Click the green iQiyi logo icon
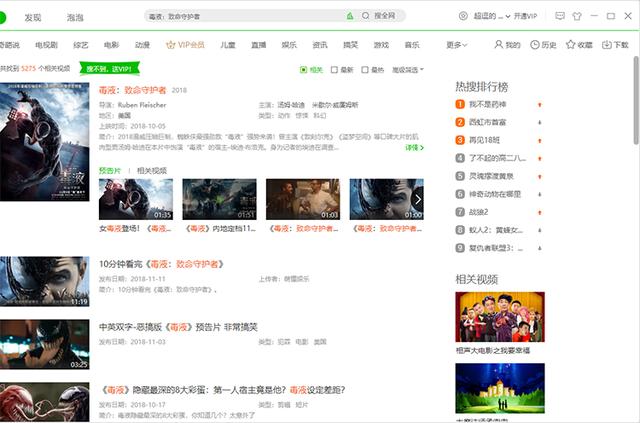The image size is (640, 423). 2,18
